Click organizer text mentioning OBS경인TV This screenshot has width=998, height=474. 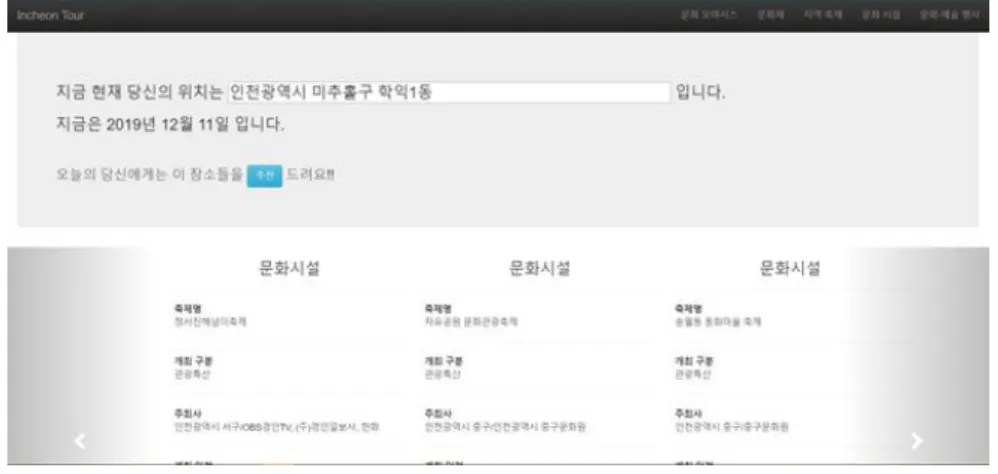pos(277,427)
